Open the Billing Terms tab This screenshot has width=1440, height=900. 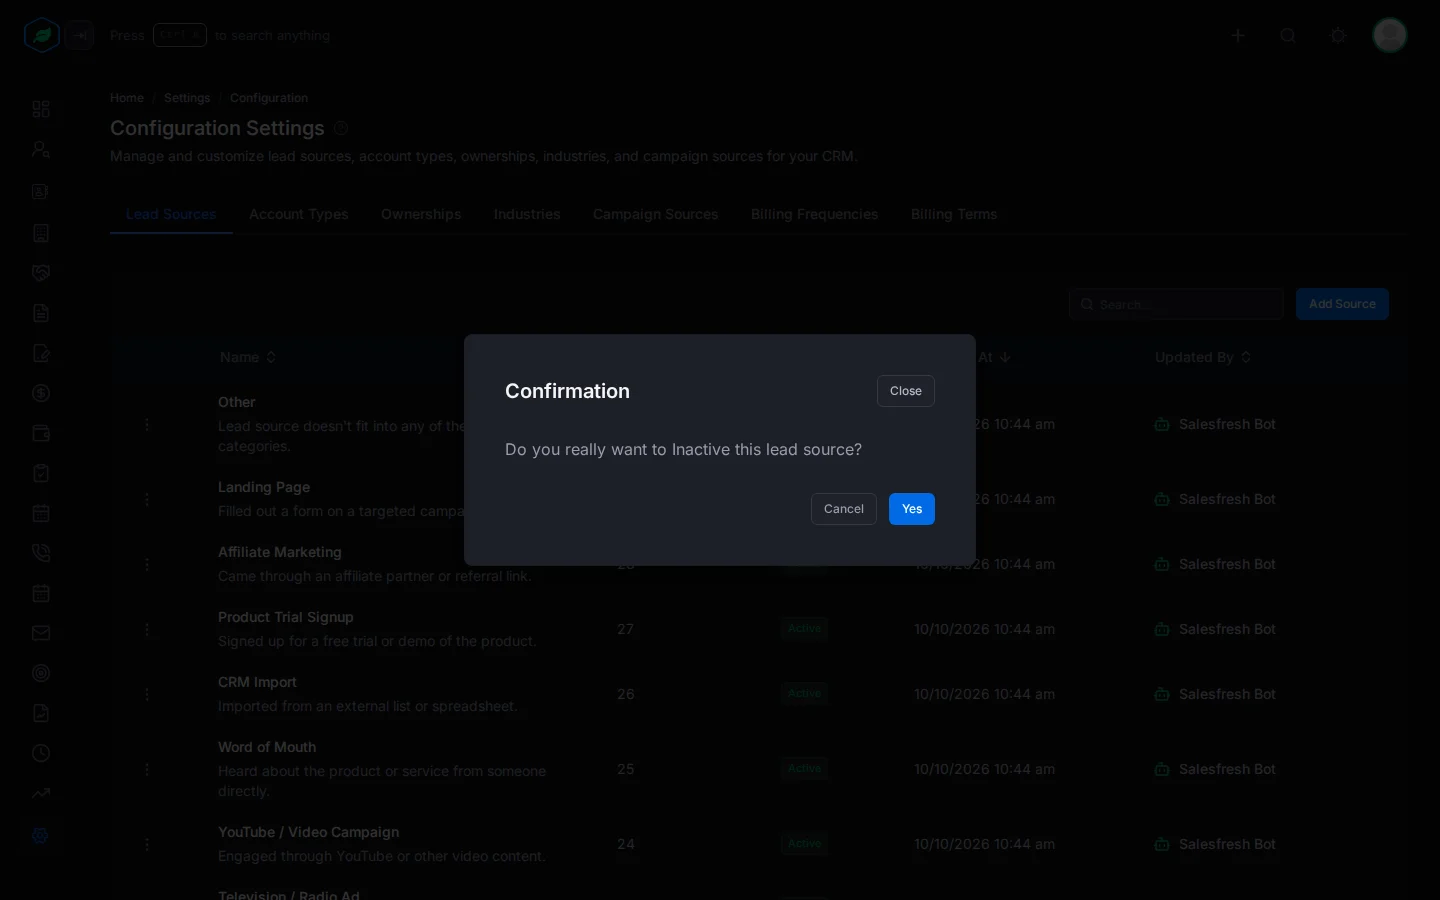(x=954, y=214)
